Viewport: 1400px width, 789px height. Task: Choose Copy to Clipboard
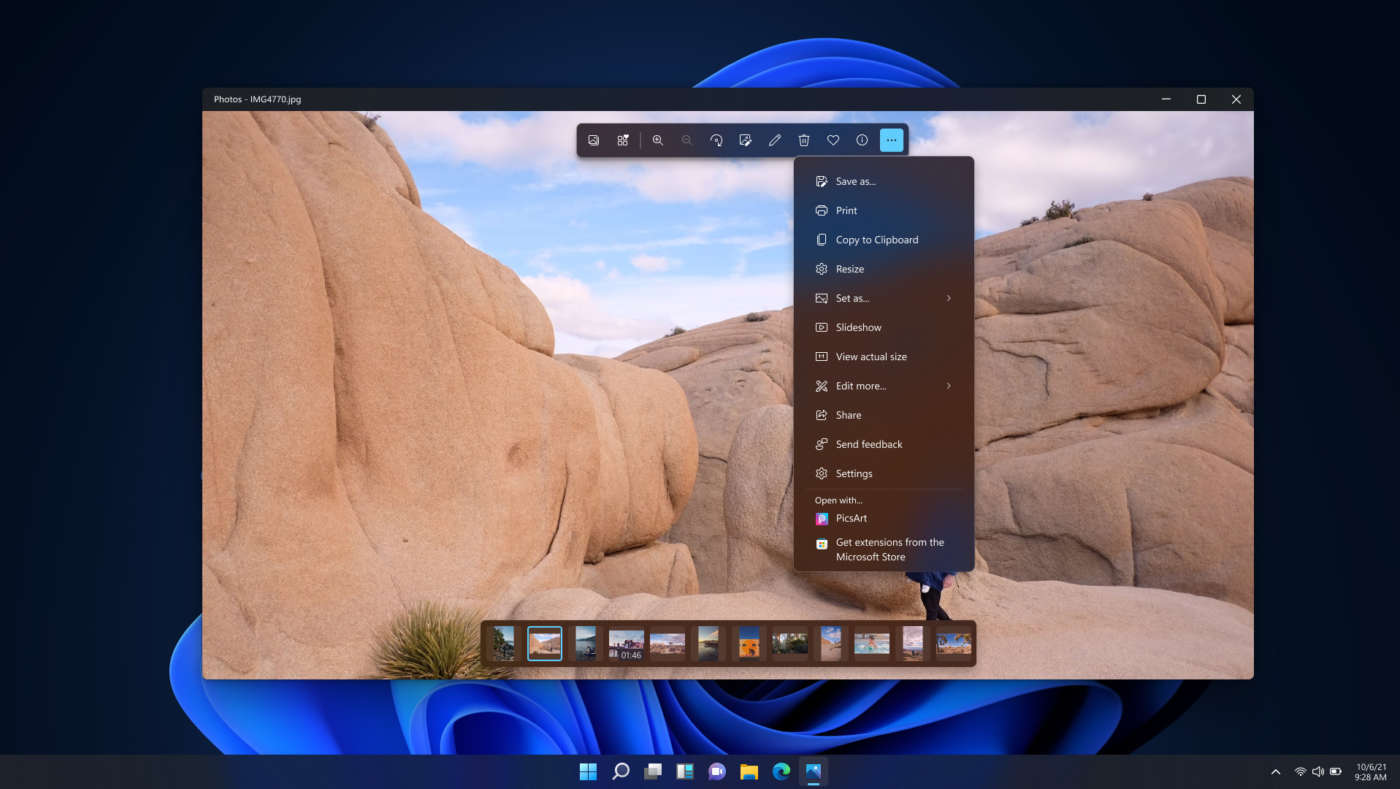tap(877, 239)
